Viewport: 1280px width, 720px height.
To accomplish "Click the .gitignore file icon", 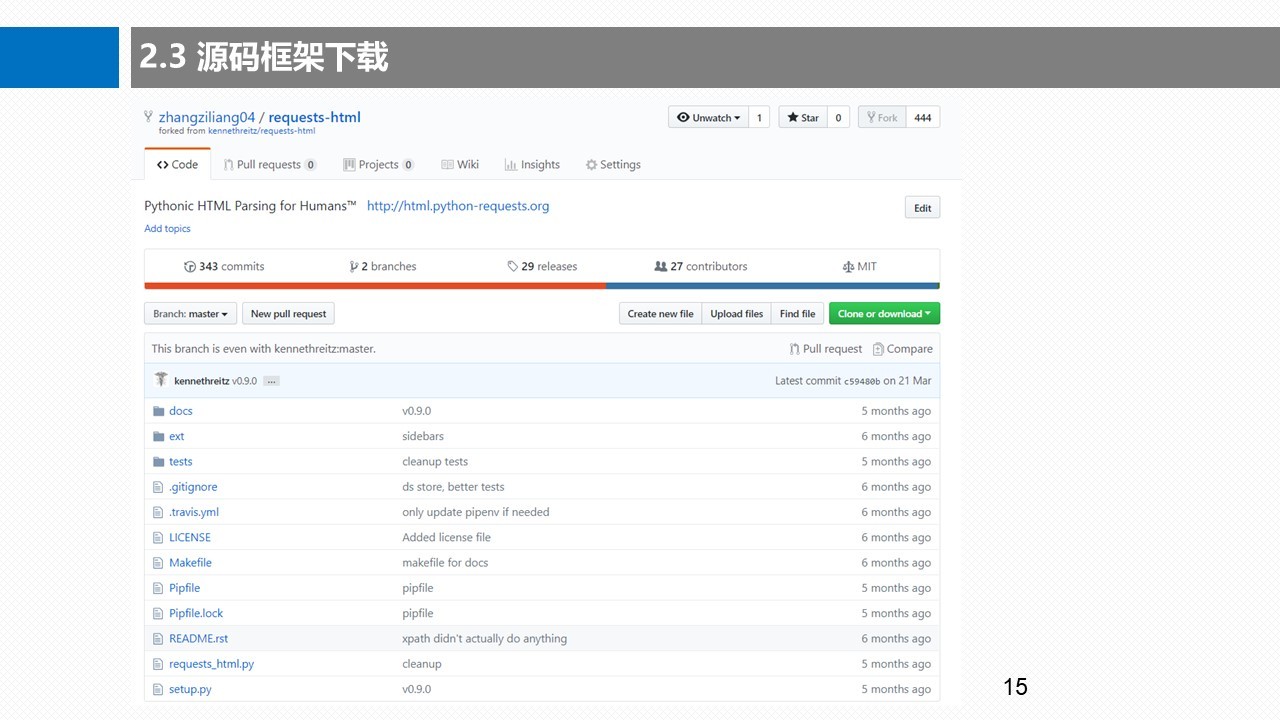I will pos(158,487).
